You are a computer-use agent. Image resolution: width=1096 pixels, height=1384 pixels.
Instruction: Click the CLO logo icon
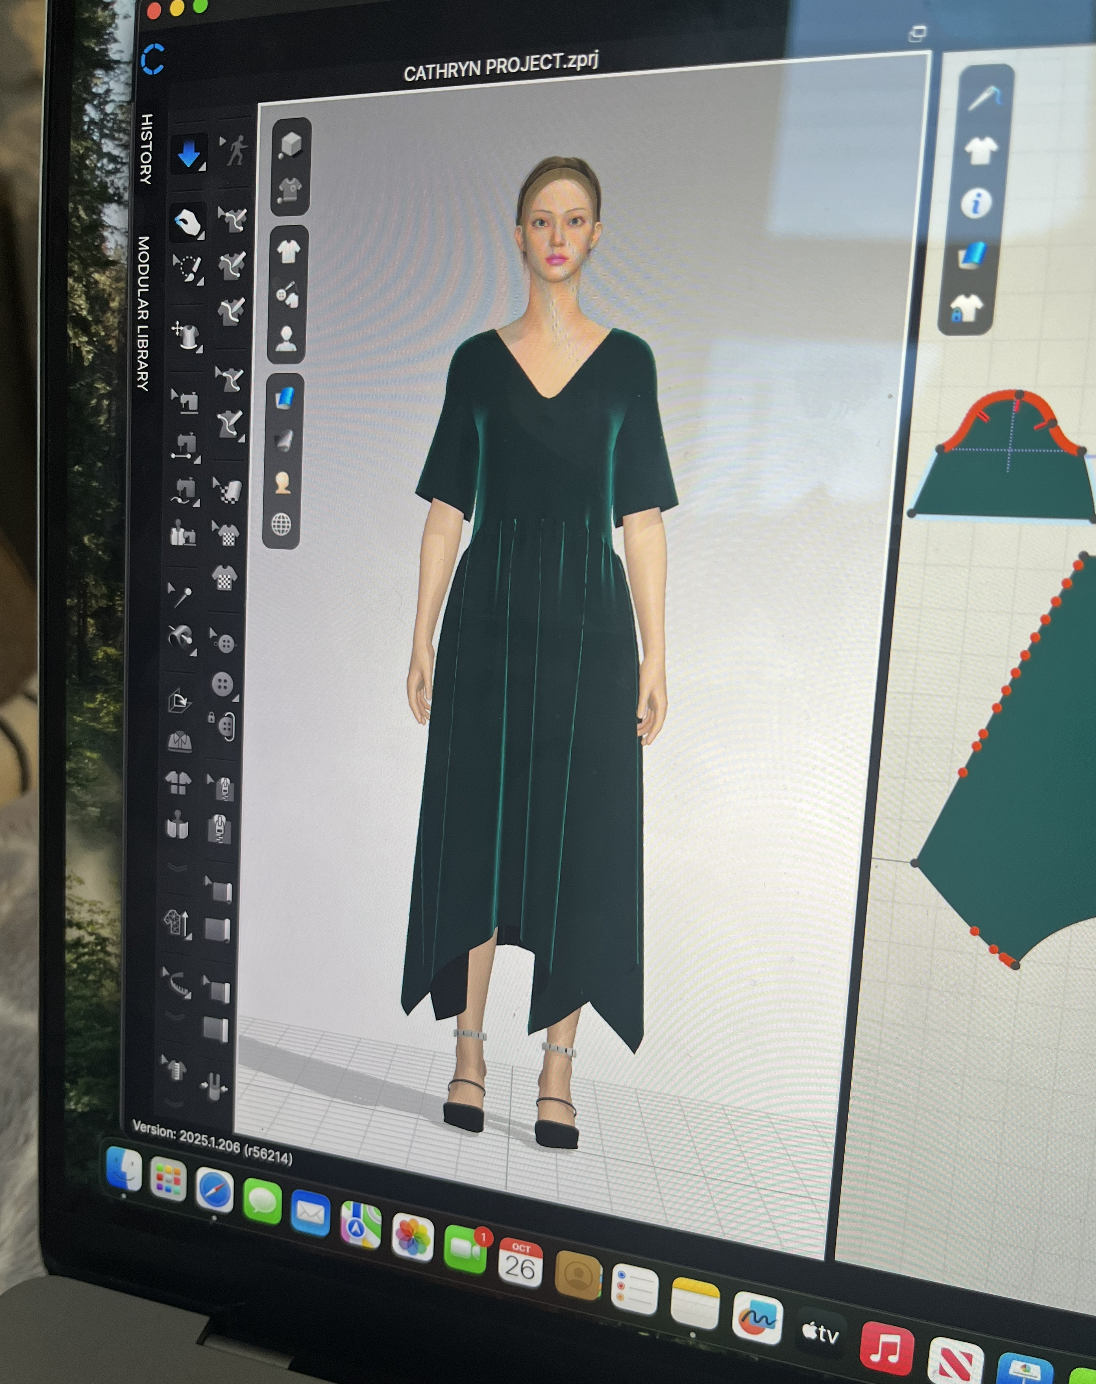152,60
